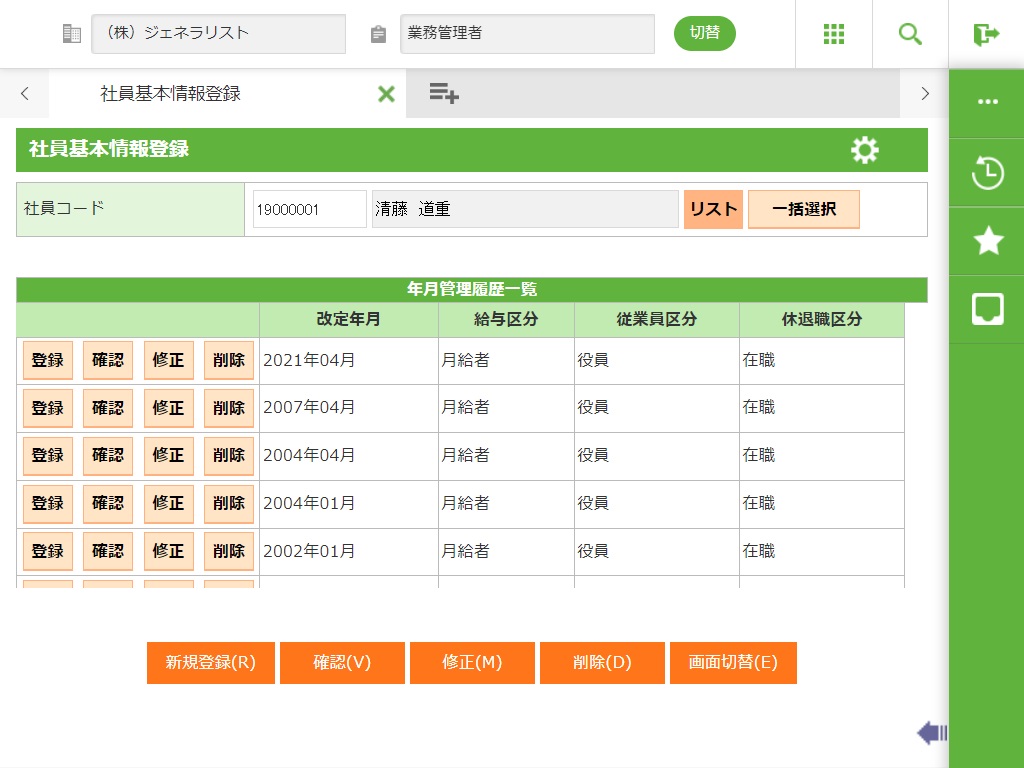1024x768 pixels.
Task: Open favorites star icon in sidebar
Action: (987, 241)
